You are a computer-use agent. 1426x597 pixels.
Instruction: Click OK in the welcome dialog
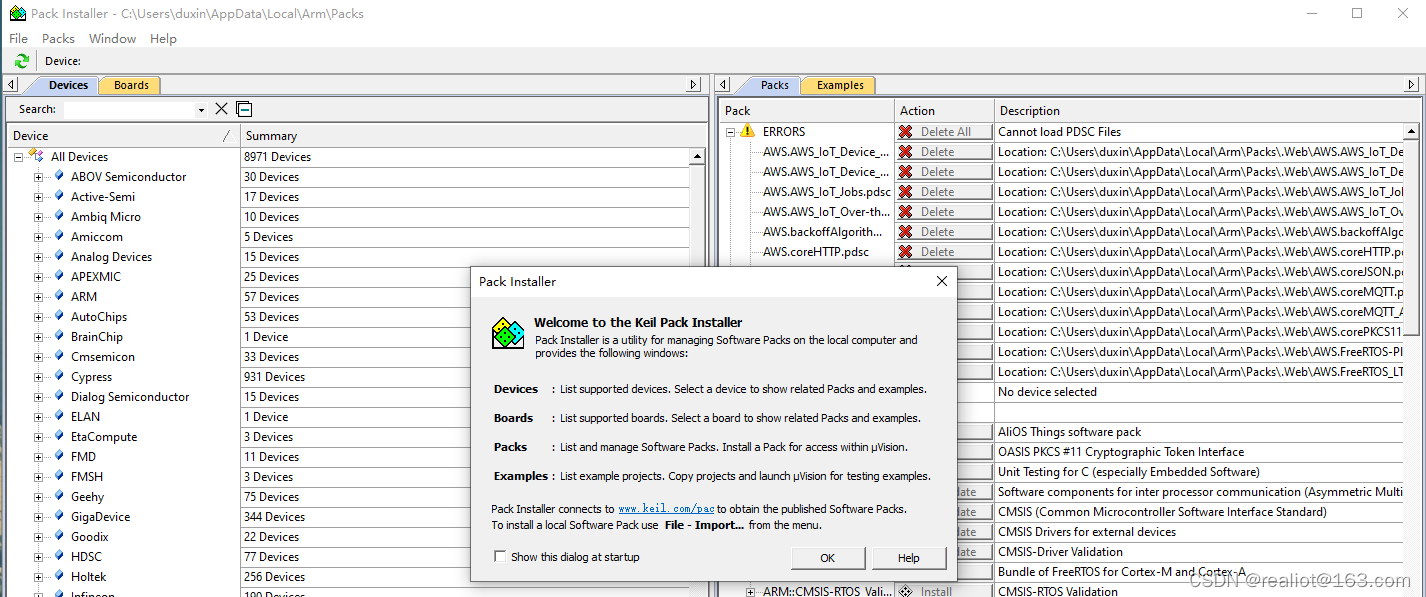click(827, 558)
